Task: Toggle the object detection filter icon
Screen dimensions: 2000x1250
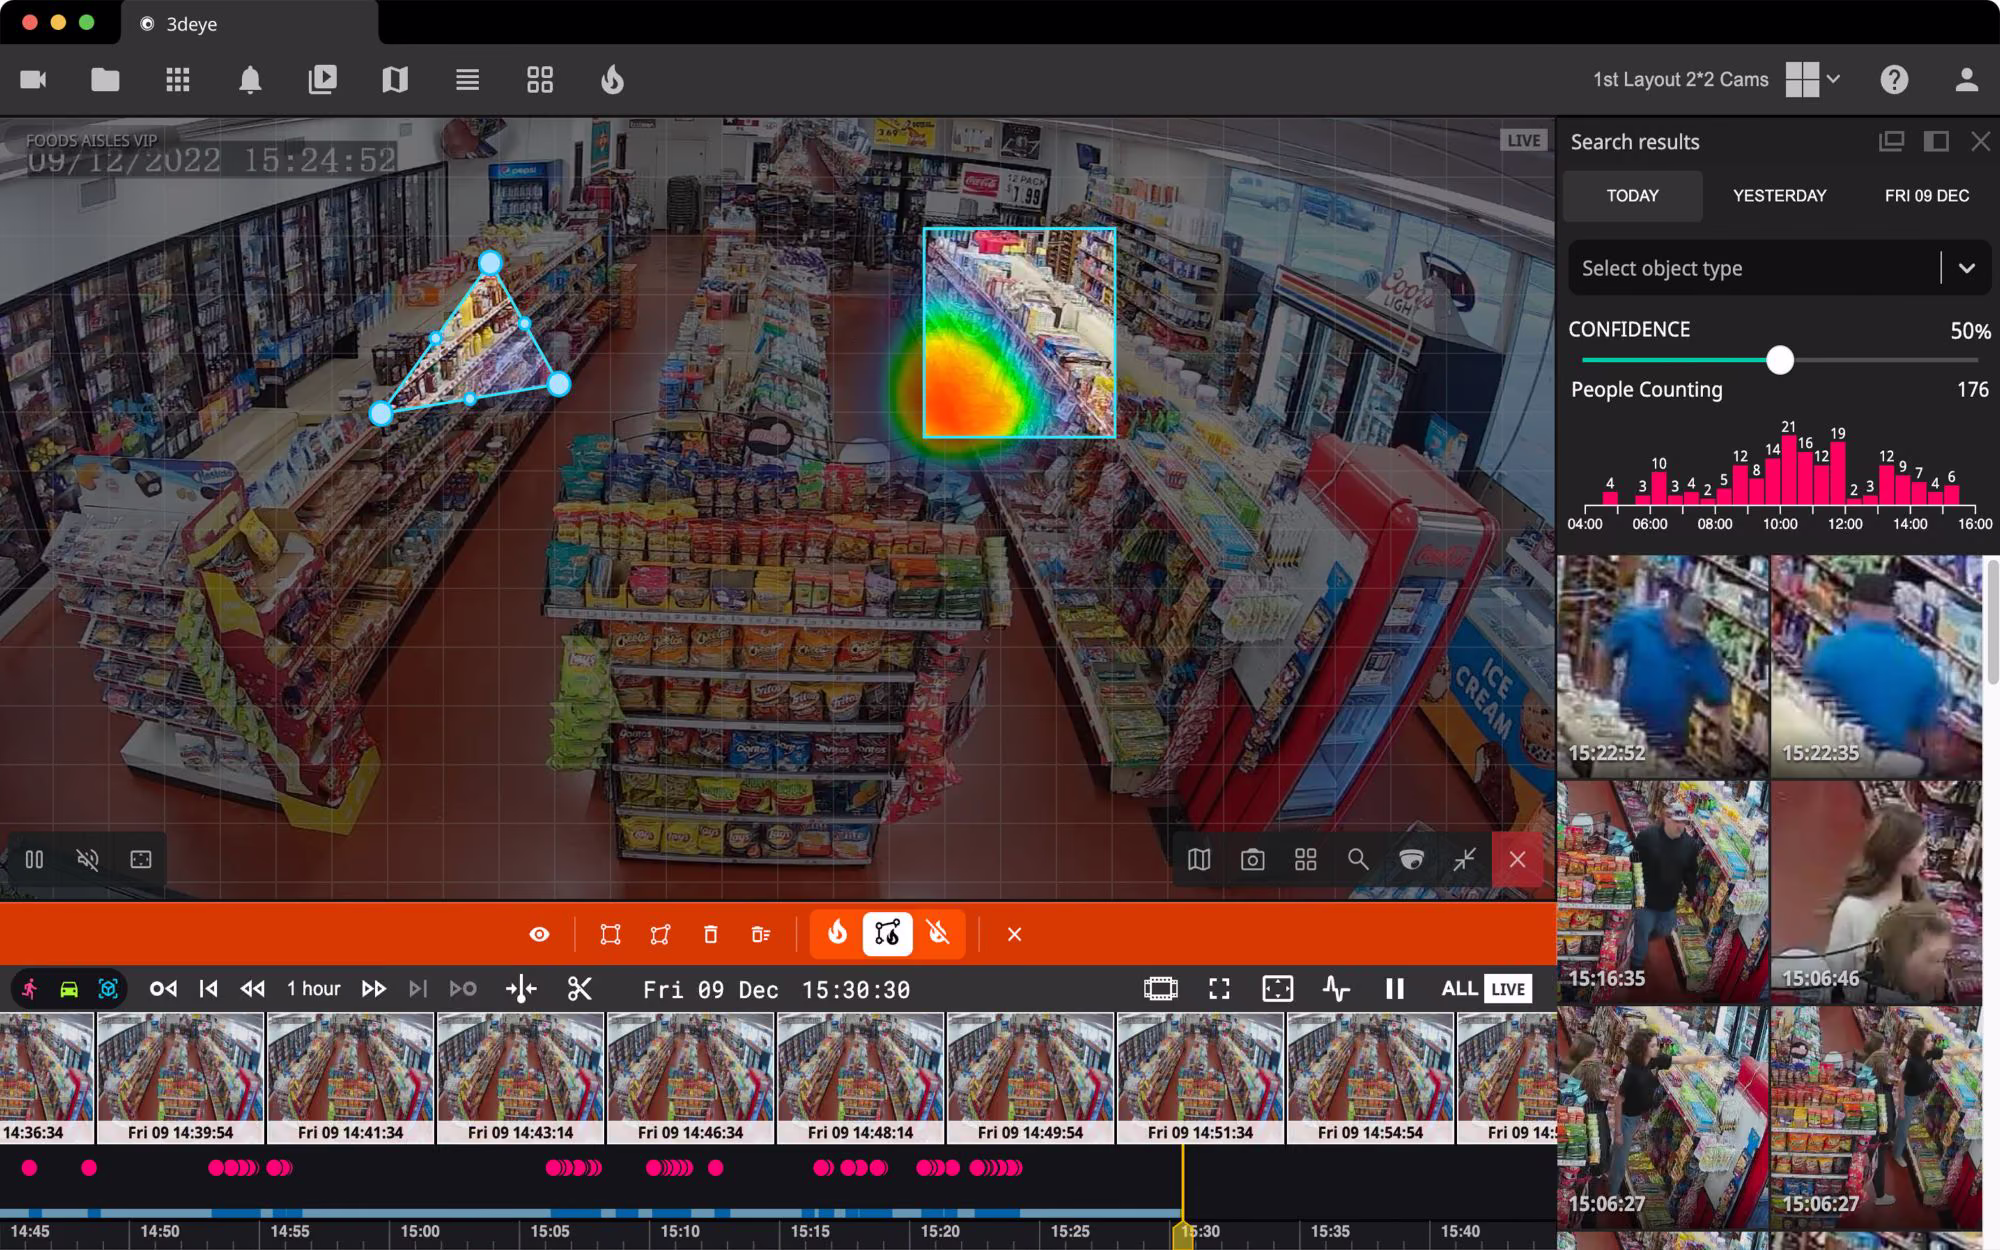Action: coord(109,989)
